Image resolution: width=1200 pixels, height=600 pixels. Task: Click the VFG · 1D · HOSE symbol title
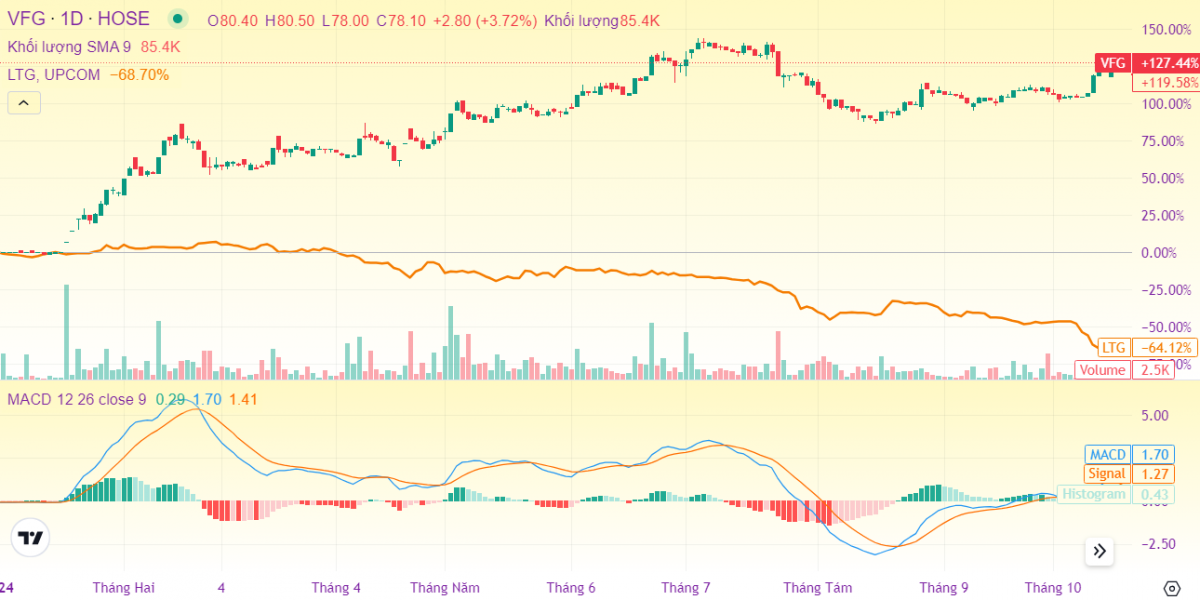[x=79, y=19]
